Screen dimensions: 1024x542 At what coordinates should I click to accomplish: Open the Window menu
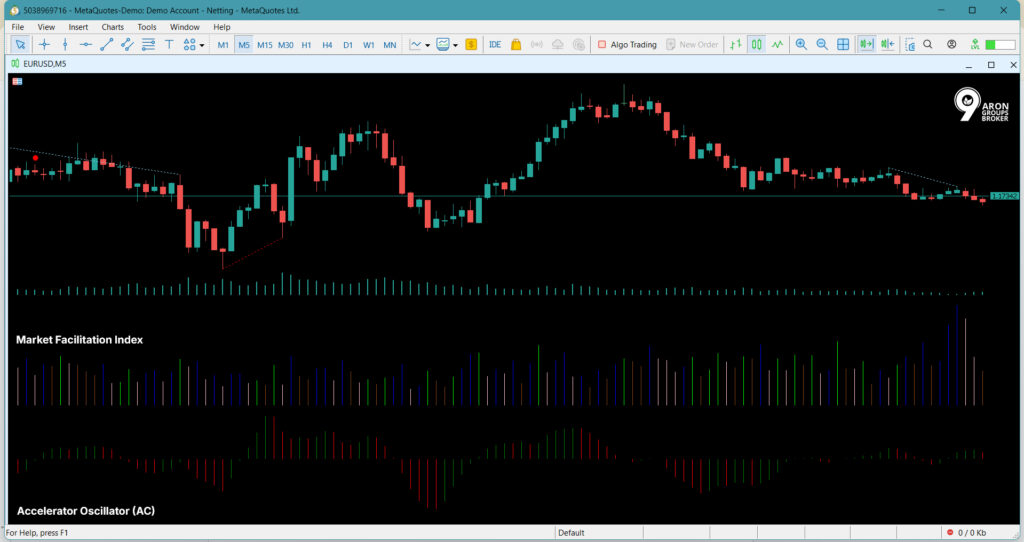(184, 27)
